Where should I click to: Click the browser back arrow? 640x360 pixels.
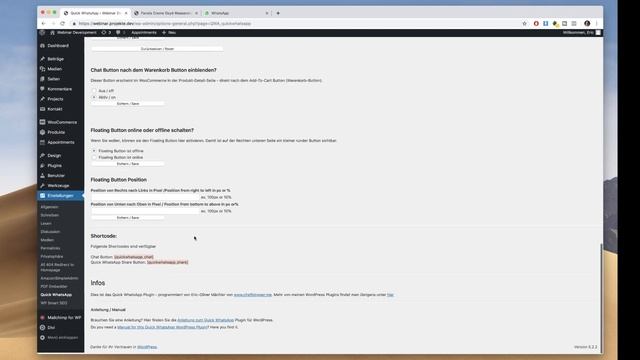coord(43,23)
